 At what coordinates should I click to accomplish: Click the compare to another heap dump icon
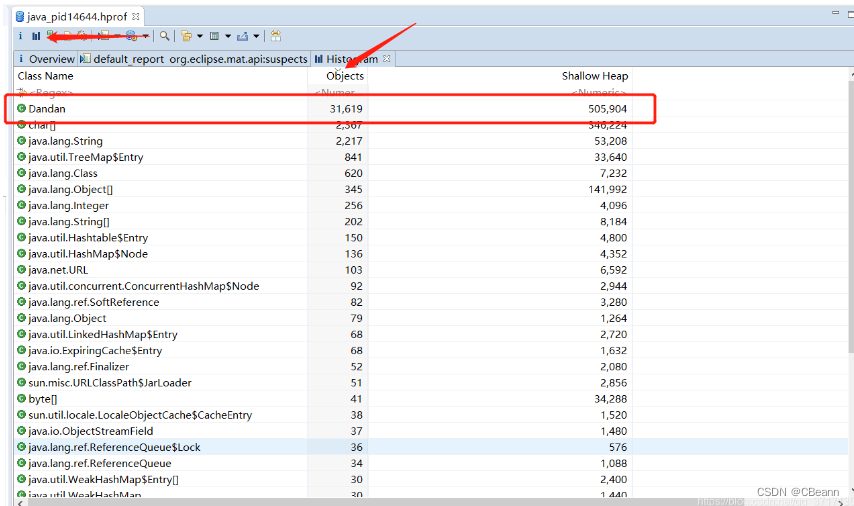tap(276, 36)
